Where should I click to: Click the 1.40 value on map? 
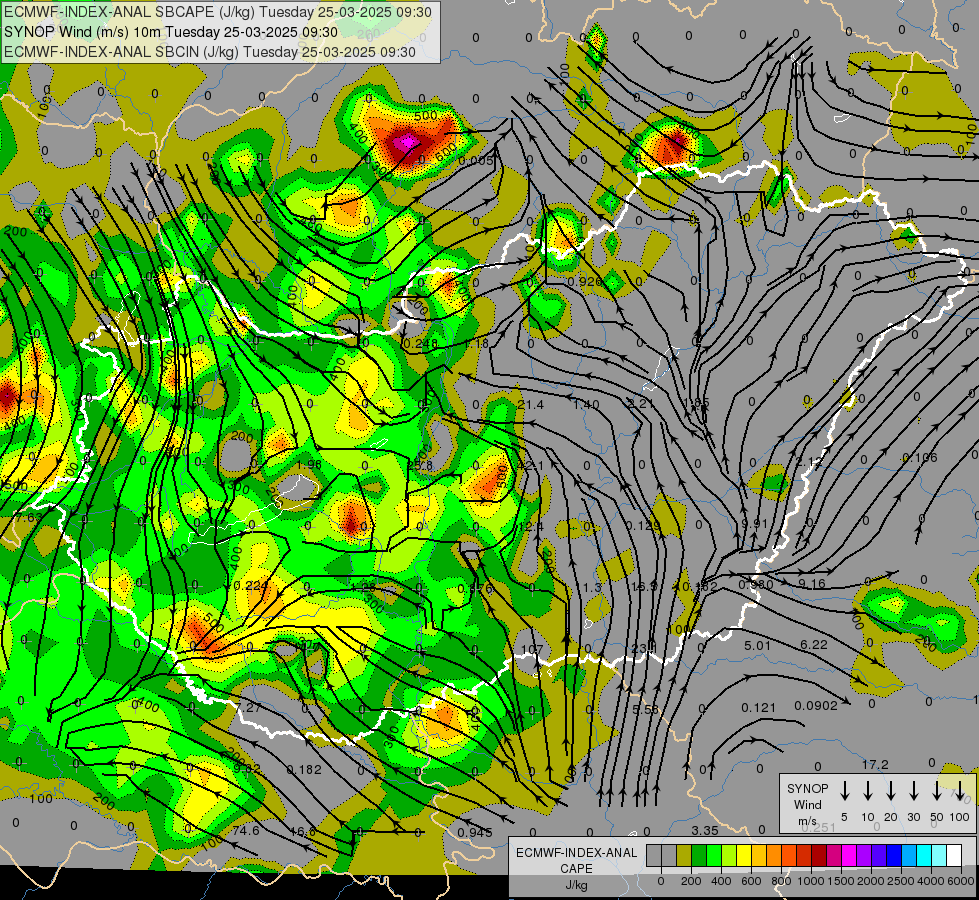tap(586, 405)
